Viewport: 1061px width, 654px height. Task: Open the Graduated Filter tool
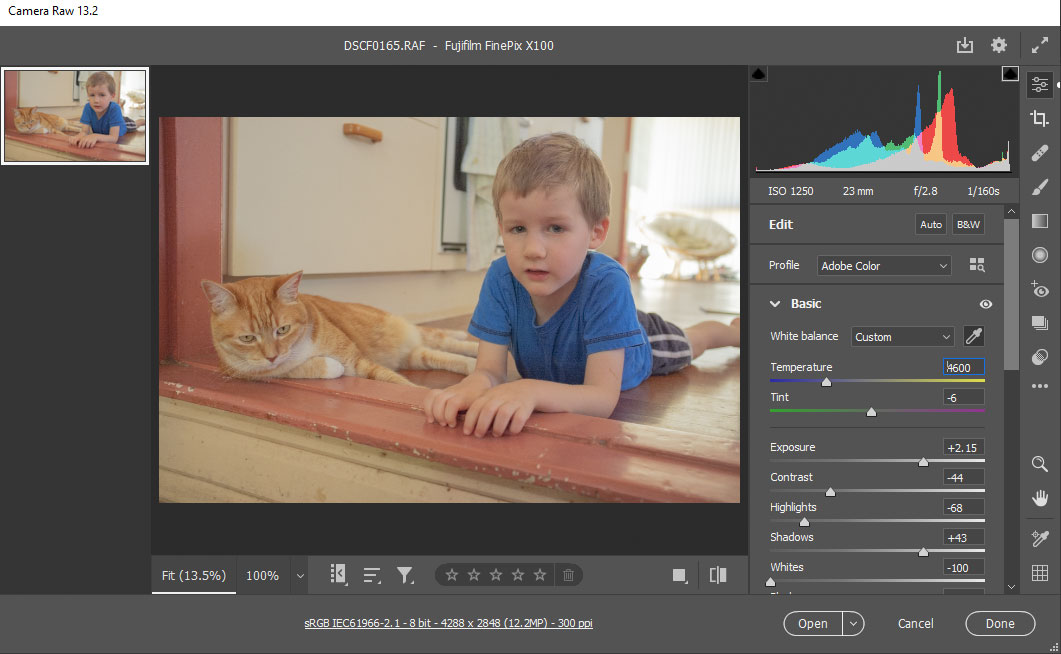click(1039, 221)
